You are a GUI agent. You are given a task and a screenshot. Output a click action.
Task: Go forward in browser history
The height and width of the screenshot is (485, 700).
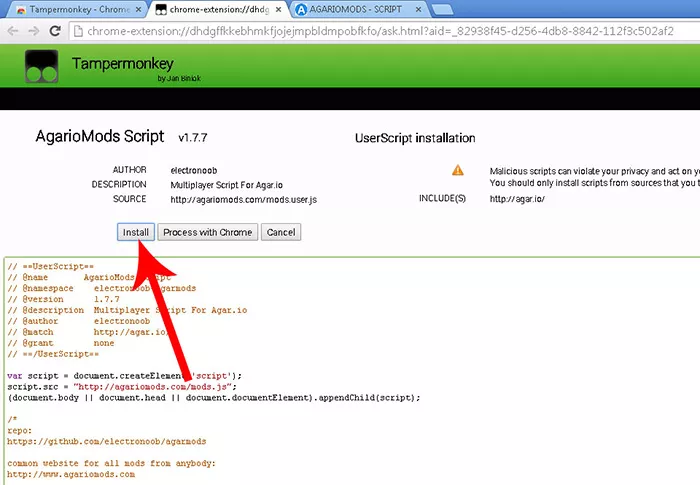pos(34,31)
